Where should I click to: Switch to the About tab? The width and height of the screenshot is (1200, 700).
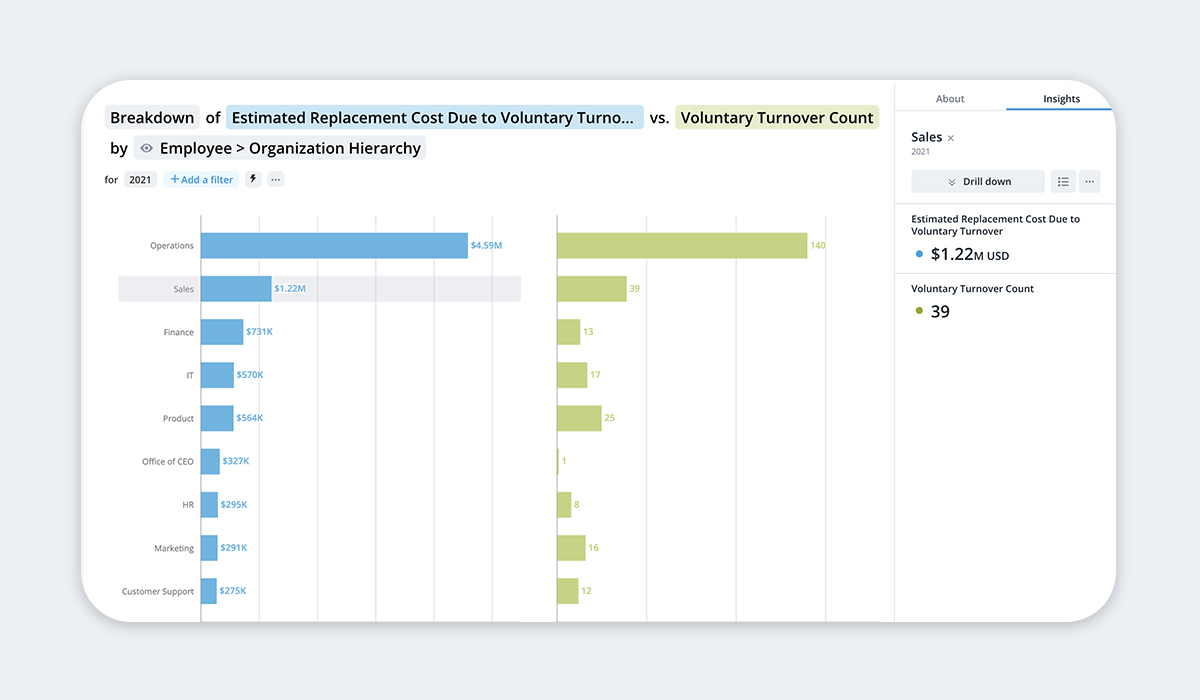tap(950, 99)
